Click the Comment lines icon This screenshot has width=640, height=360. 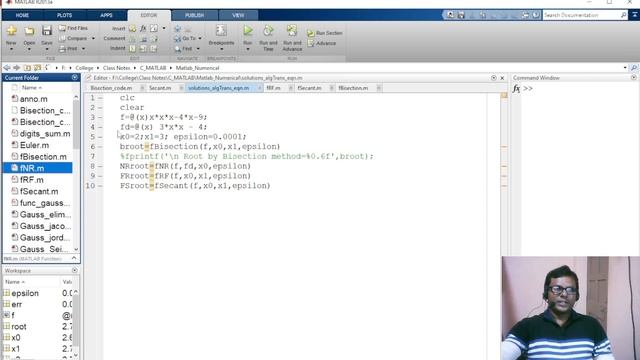point(133,39)
